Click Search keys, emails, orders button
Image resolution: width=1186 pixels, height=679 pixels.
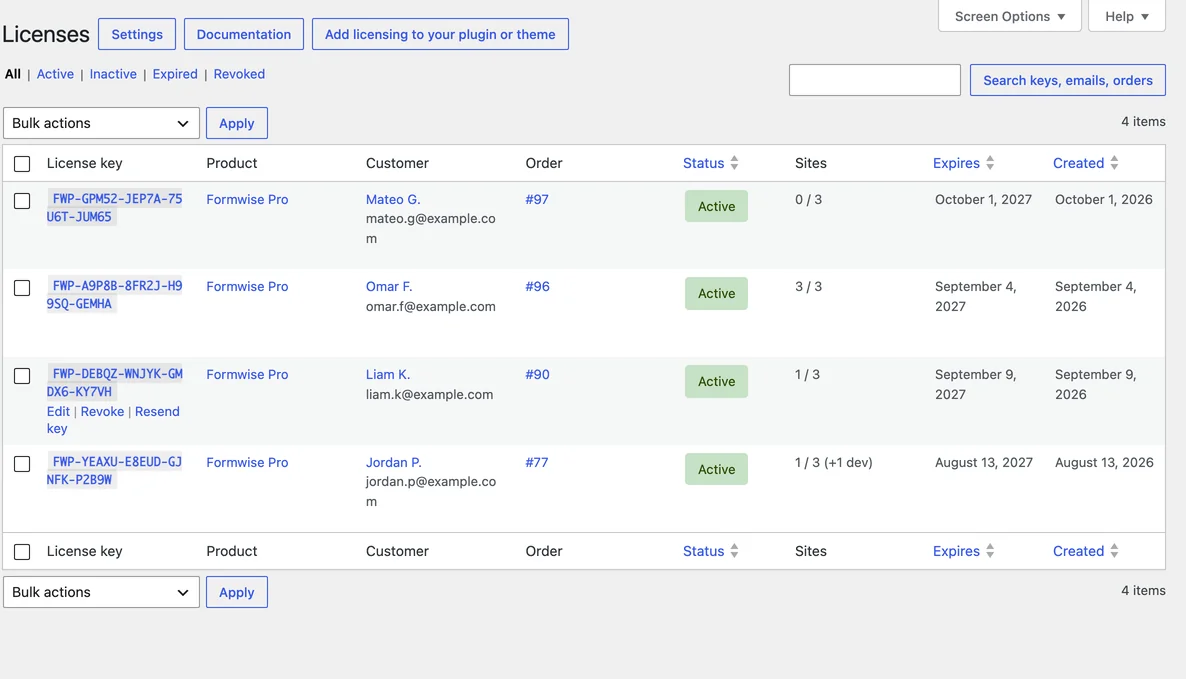[x=1067, y=80]
